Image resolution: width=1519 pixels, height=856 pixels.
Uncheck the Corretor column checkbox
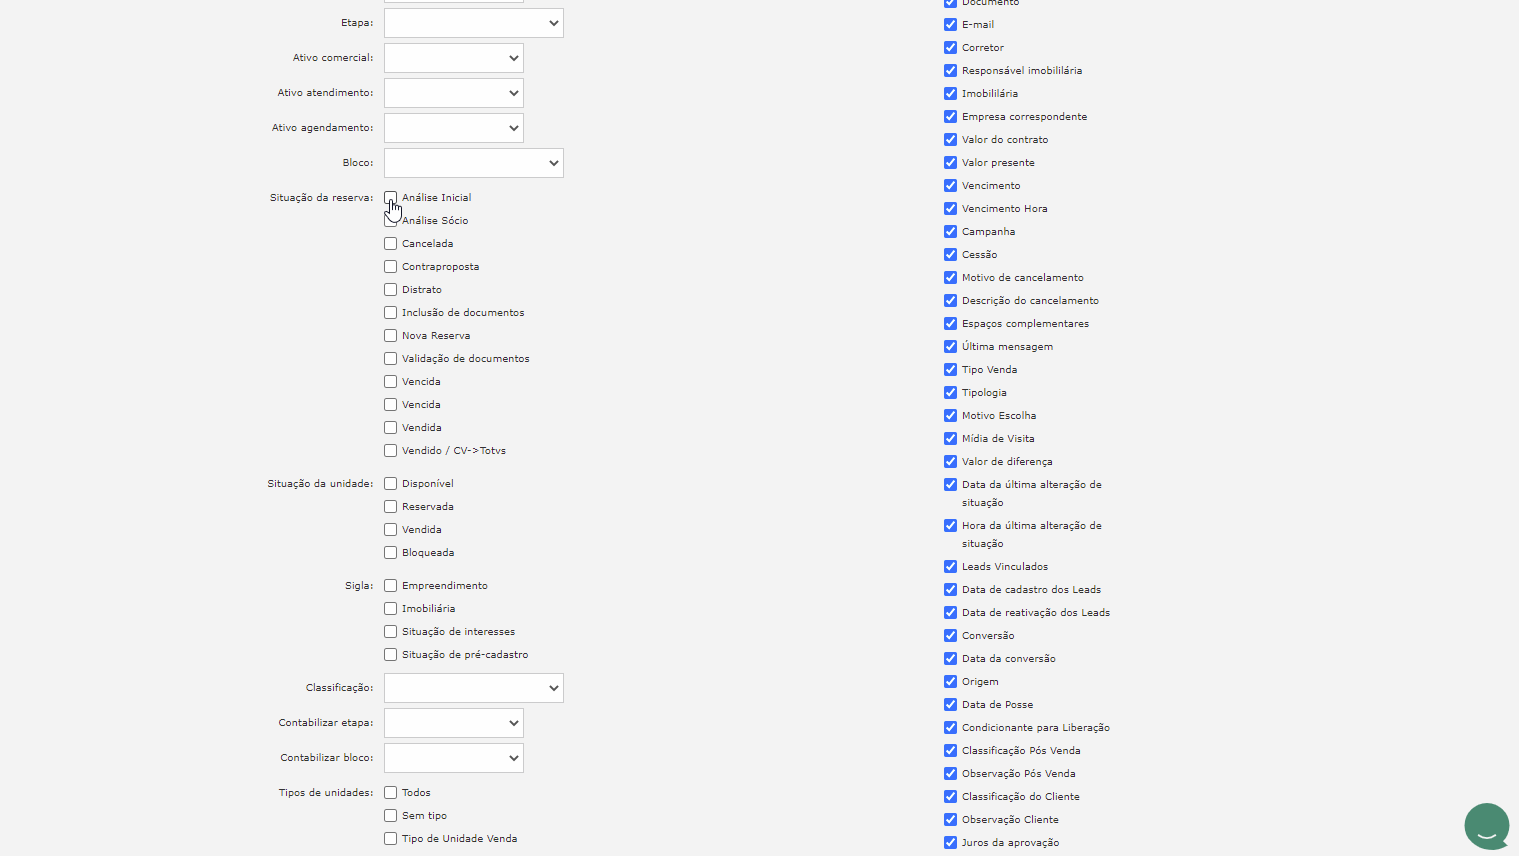pyautogui.click(x=951, y=48)
